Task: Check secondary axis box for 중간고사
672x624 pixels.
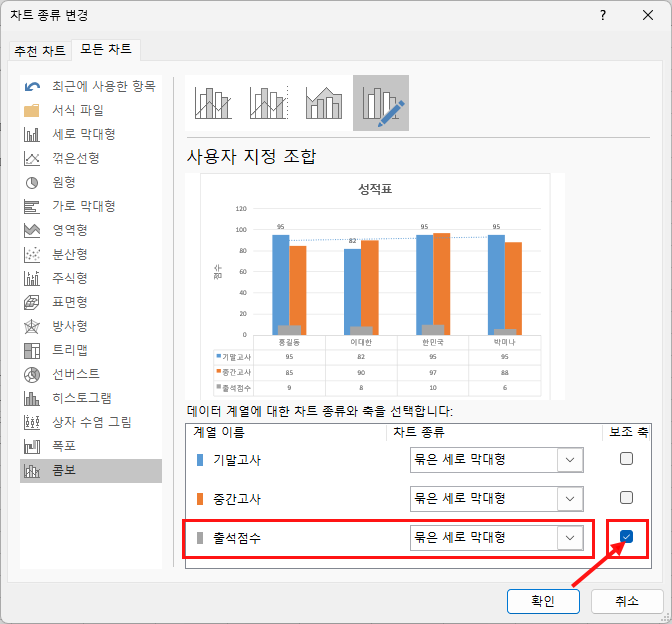Action: tap(626, 498)
